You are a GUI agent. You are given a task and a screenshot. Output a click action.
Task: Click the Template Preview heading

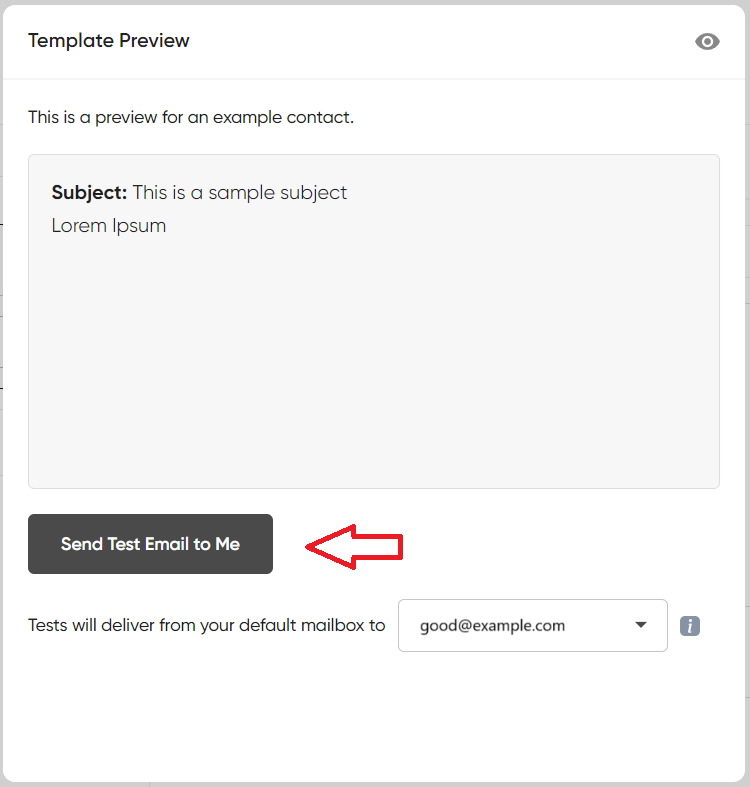click(x=109, y=41)
